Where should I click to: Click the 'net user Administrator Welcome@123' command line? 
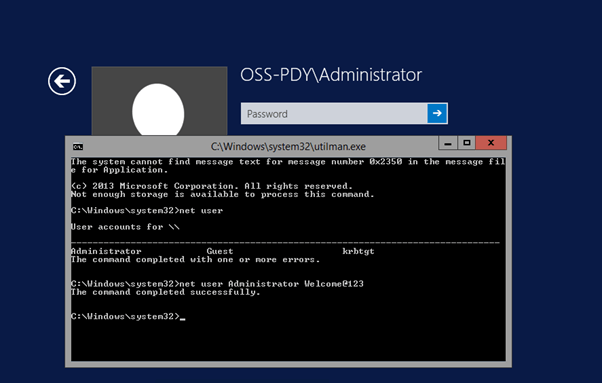pyautogui.click(x=217, y=284)
